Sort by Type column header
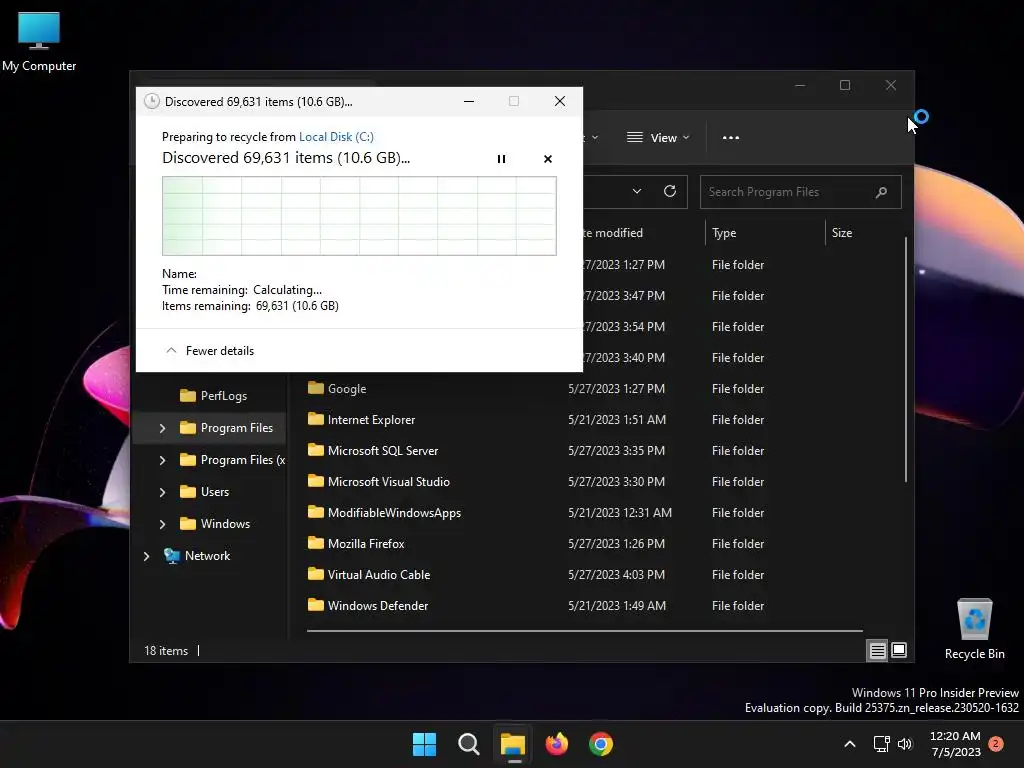This screenshot has height=768, width=1024. click(724, 232)
